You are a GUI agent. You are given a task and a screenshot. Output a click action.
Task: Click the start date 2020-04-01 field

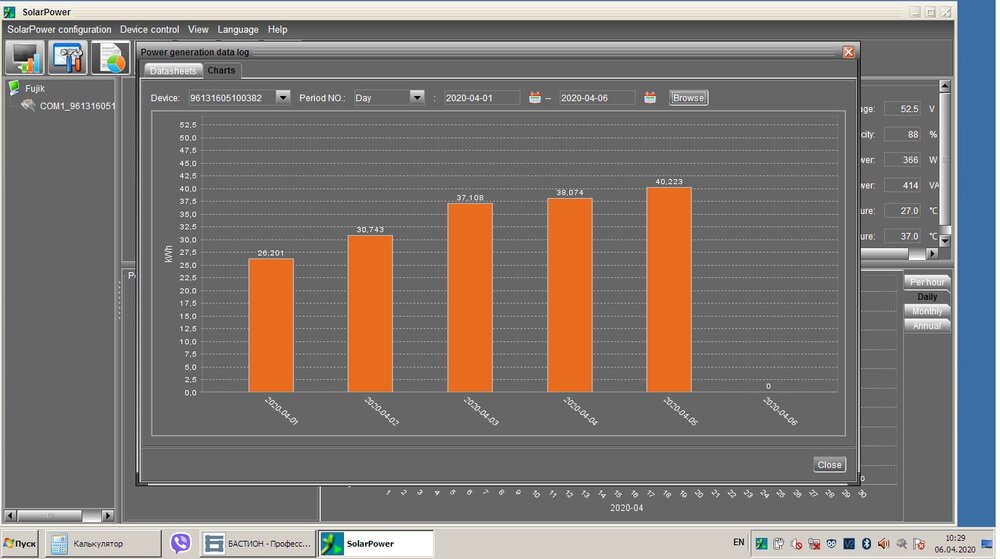coord(482,97)
